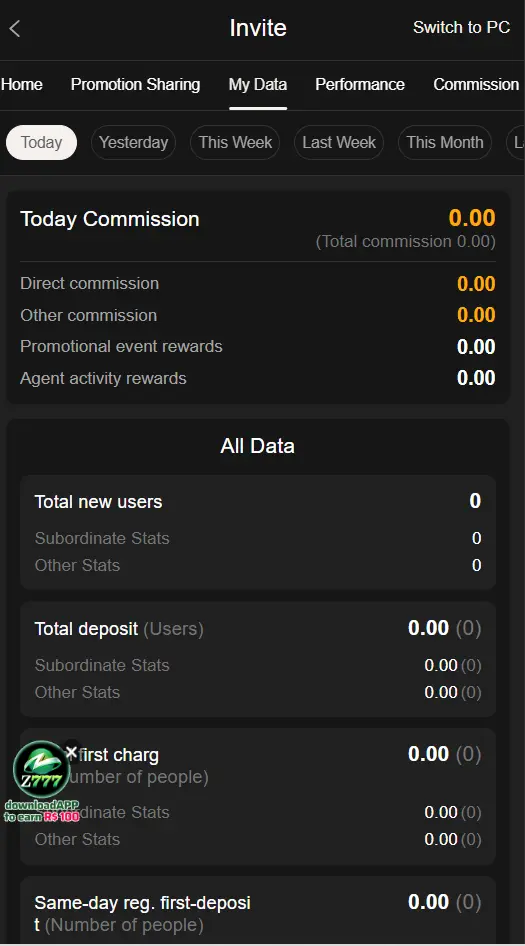Go back using the arrow icon
This screenshot has height=946, width=525.
pos(15,28)
